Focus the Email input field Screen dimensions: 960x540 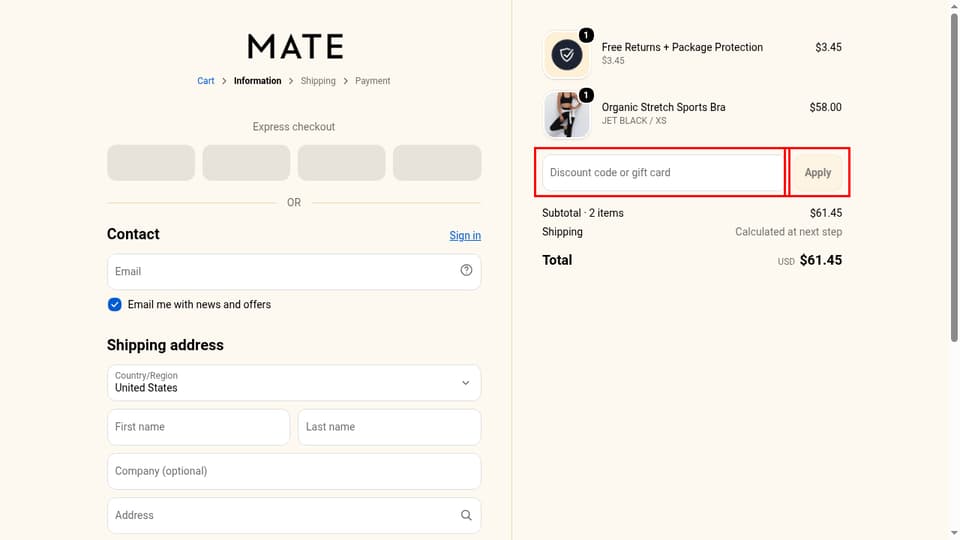click(x=294, y=271)
